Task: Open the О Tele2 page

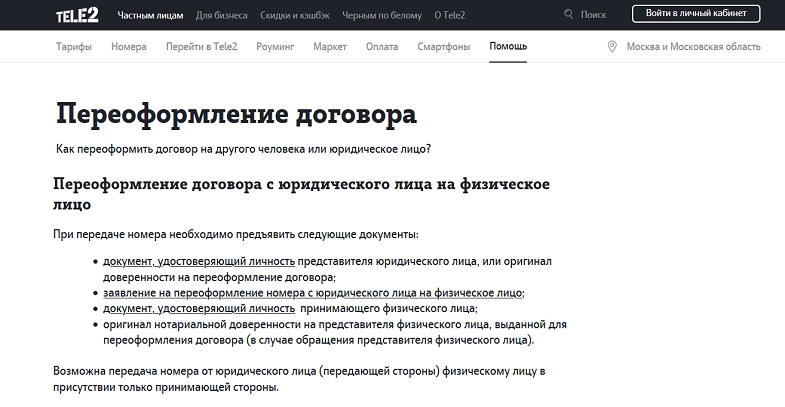Action: pyautogui.click(x=450, y=16)
